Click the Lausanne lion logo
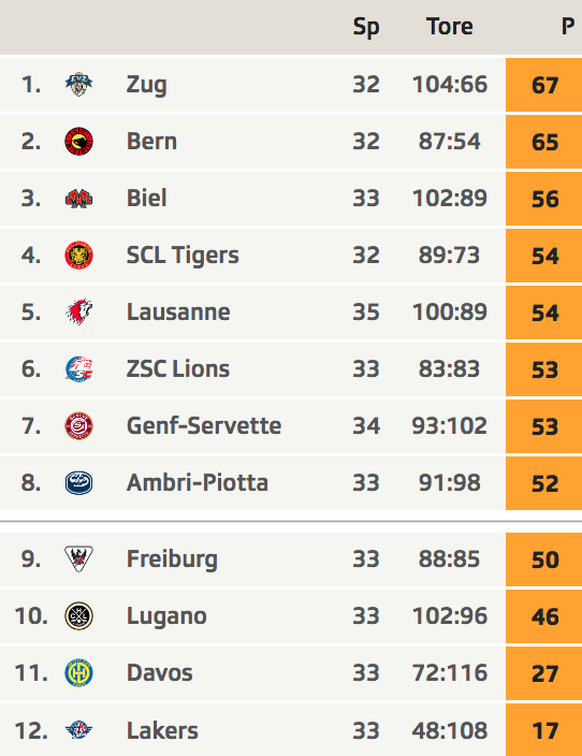 (x=79, y=312)
